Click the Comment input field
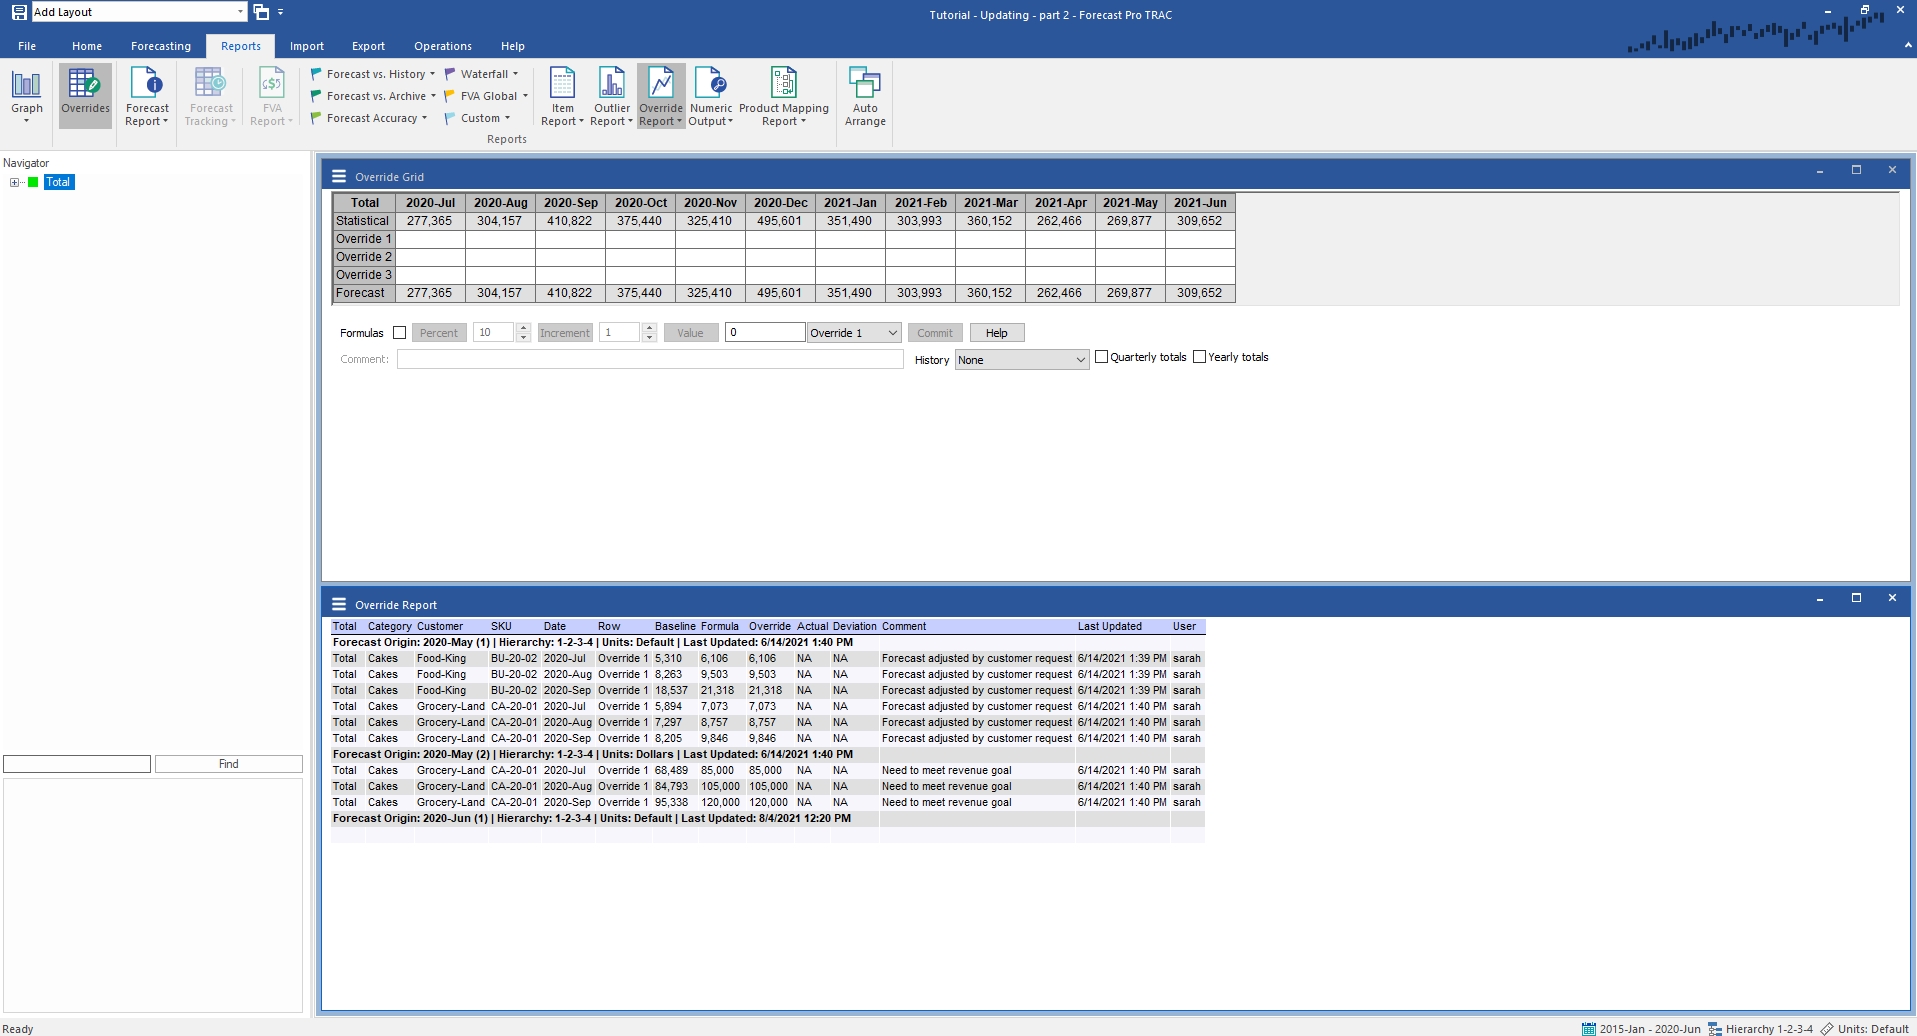The height and width of the screenshot is (1036, 1917). 650,359
